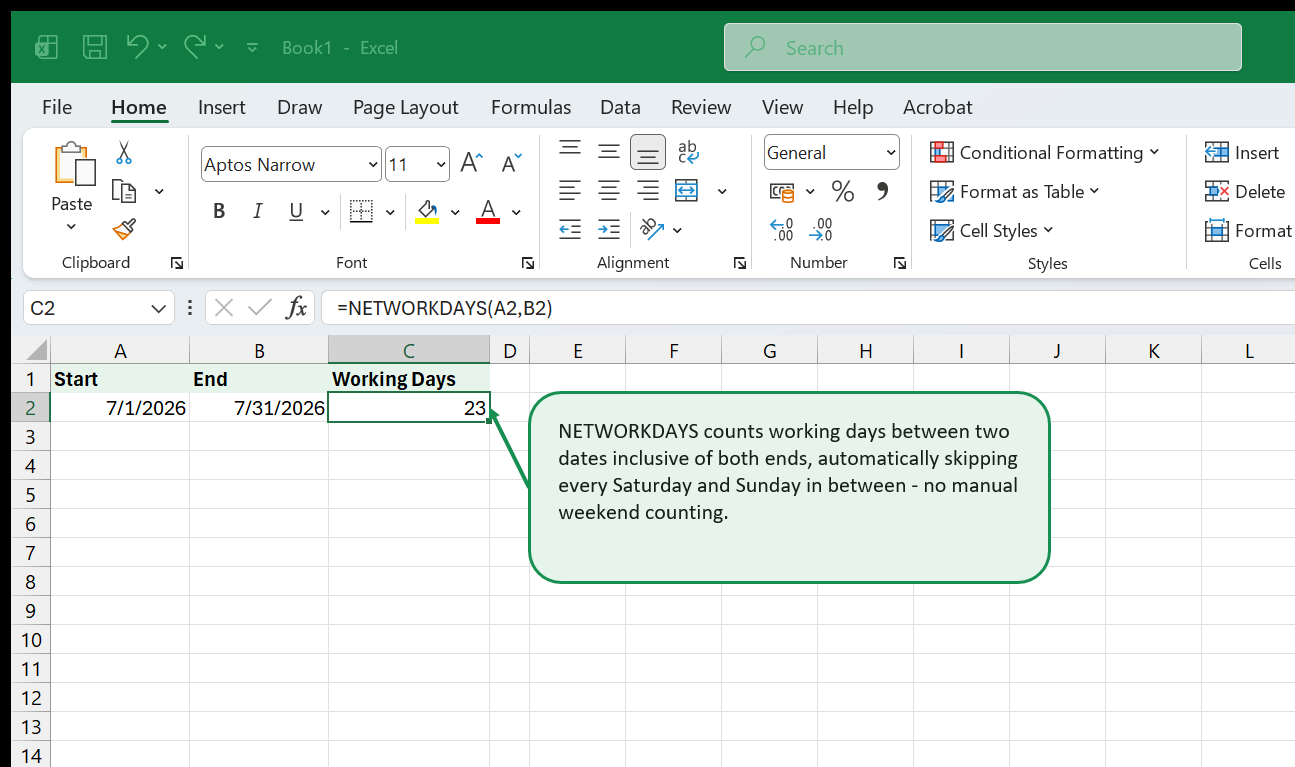
Task: Toggle Middle Align
Action: 609,151
